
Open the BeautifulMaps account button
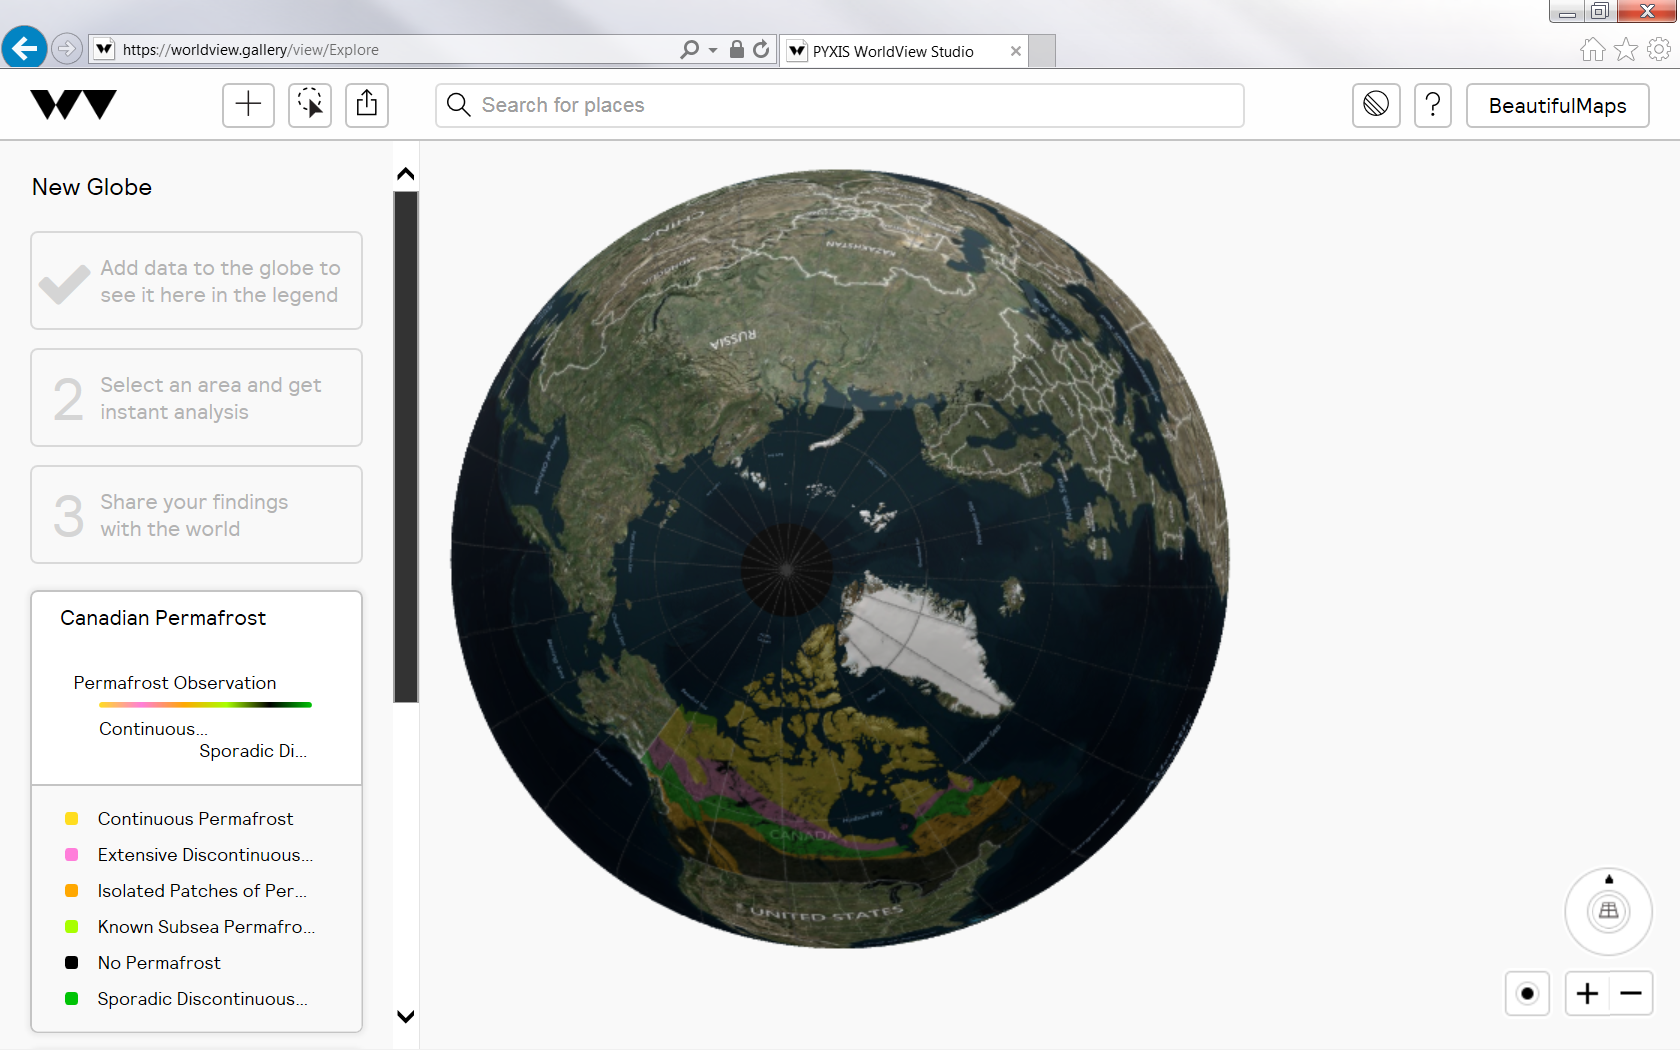[x=1557, y=105]
